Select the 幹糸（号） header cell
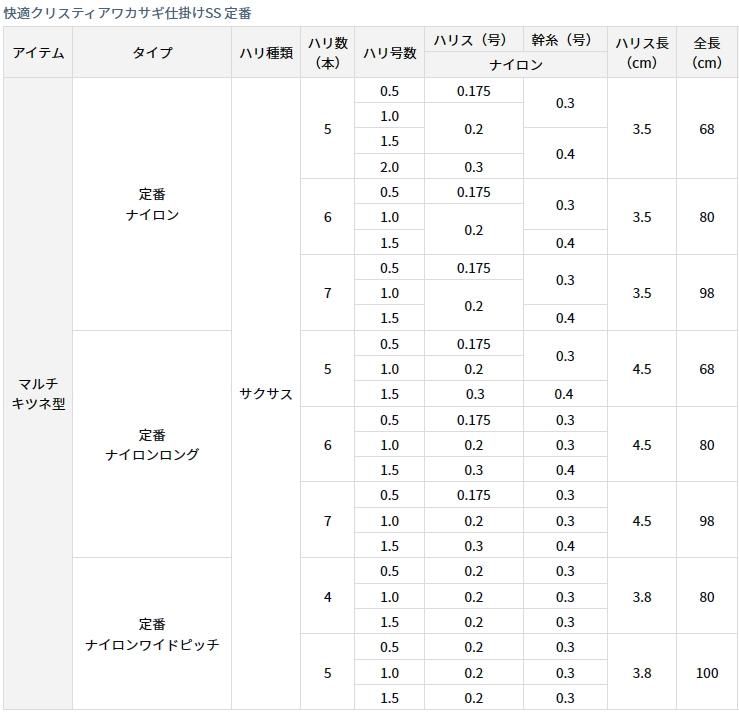Screen dimensions: 739x714 click(565, 41)
